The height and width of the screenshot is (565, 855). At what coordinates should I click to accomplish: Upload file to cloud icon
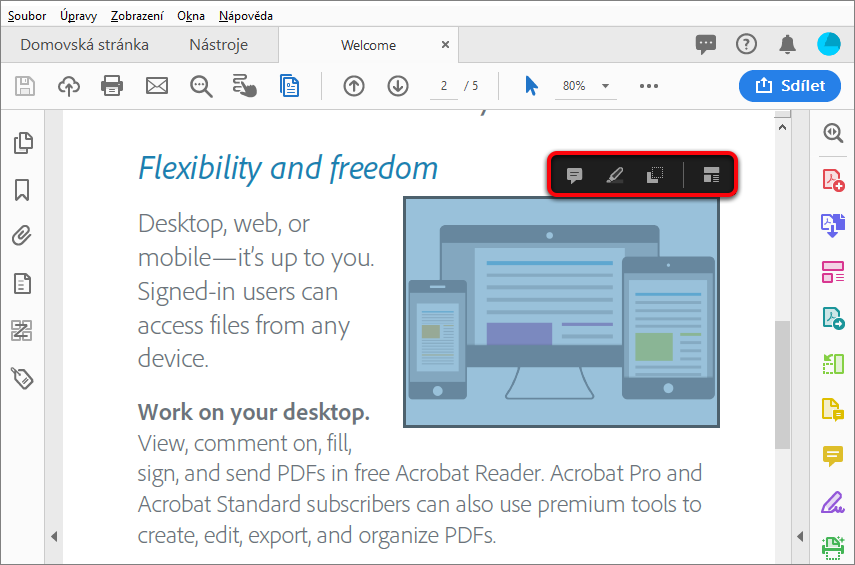[69, 86]
